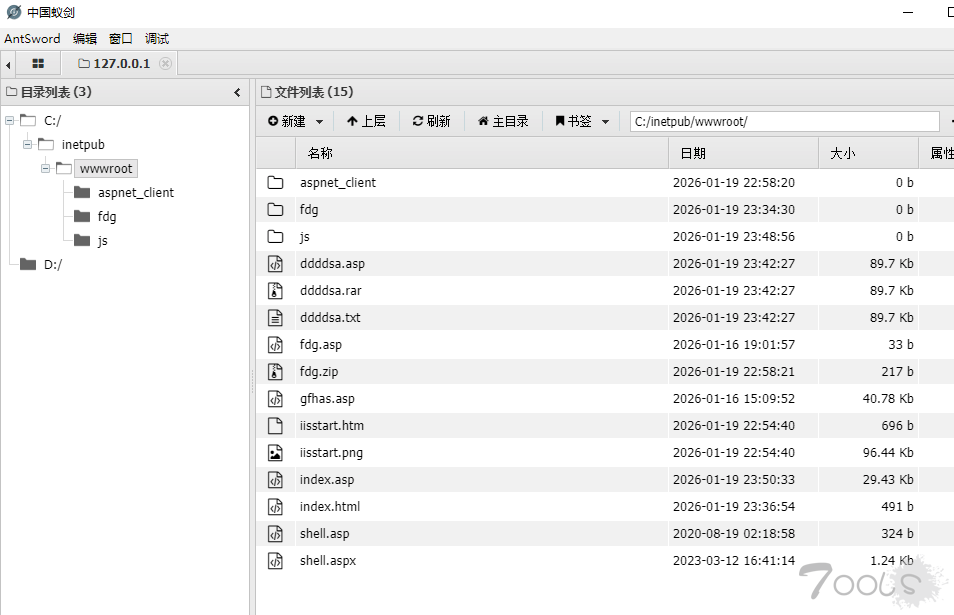Open the 编辑 menu

85,39
